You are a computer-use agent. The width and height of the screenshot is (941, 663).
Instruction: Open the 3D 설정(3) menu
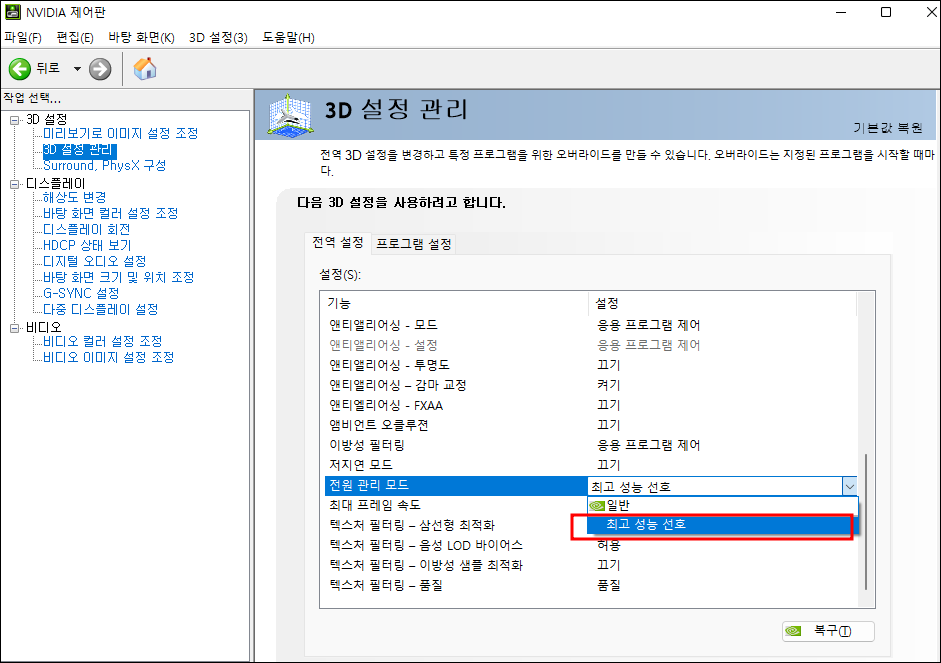218,38
